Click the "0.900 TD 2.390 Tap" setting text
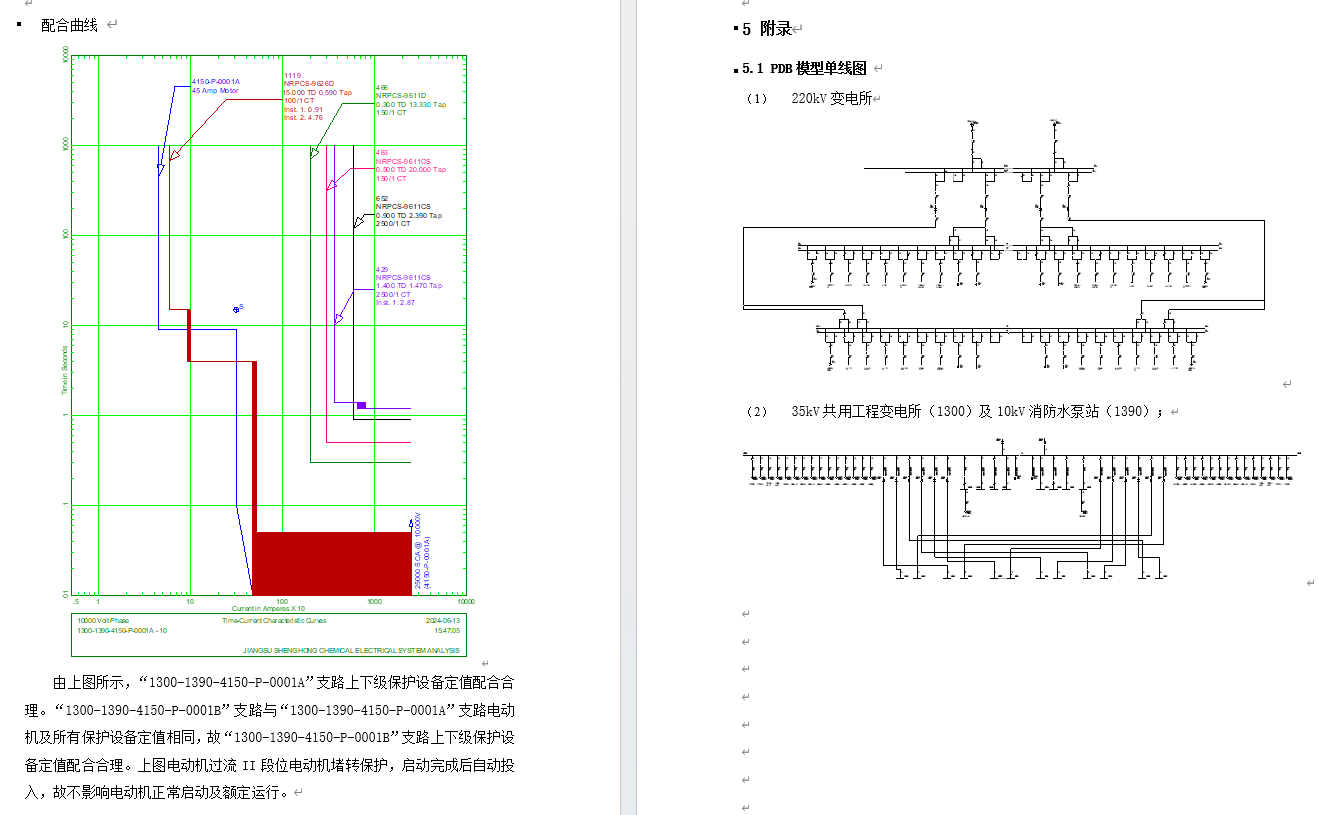The width and height of the screenshot is (1318, 815). (x=409, y=216)
